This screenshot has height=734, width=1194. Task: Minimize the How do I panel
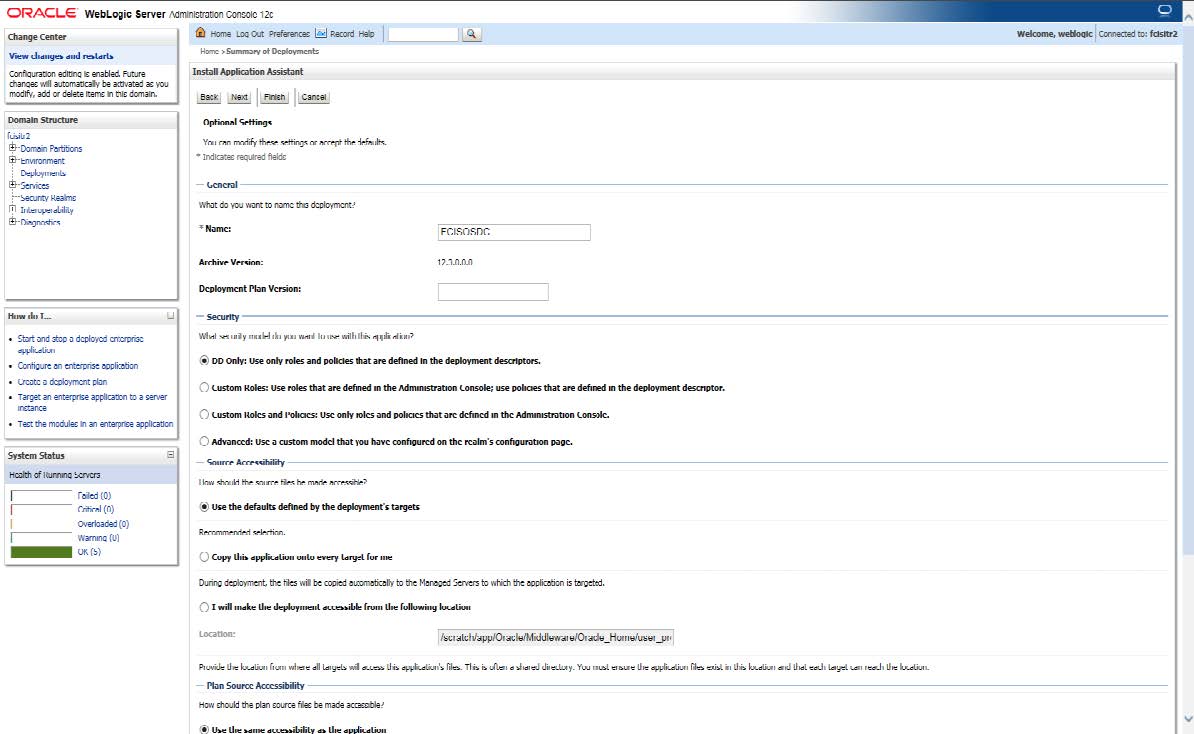(x=171, y=315)
